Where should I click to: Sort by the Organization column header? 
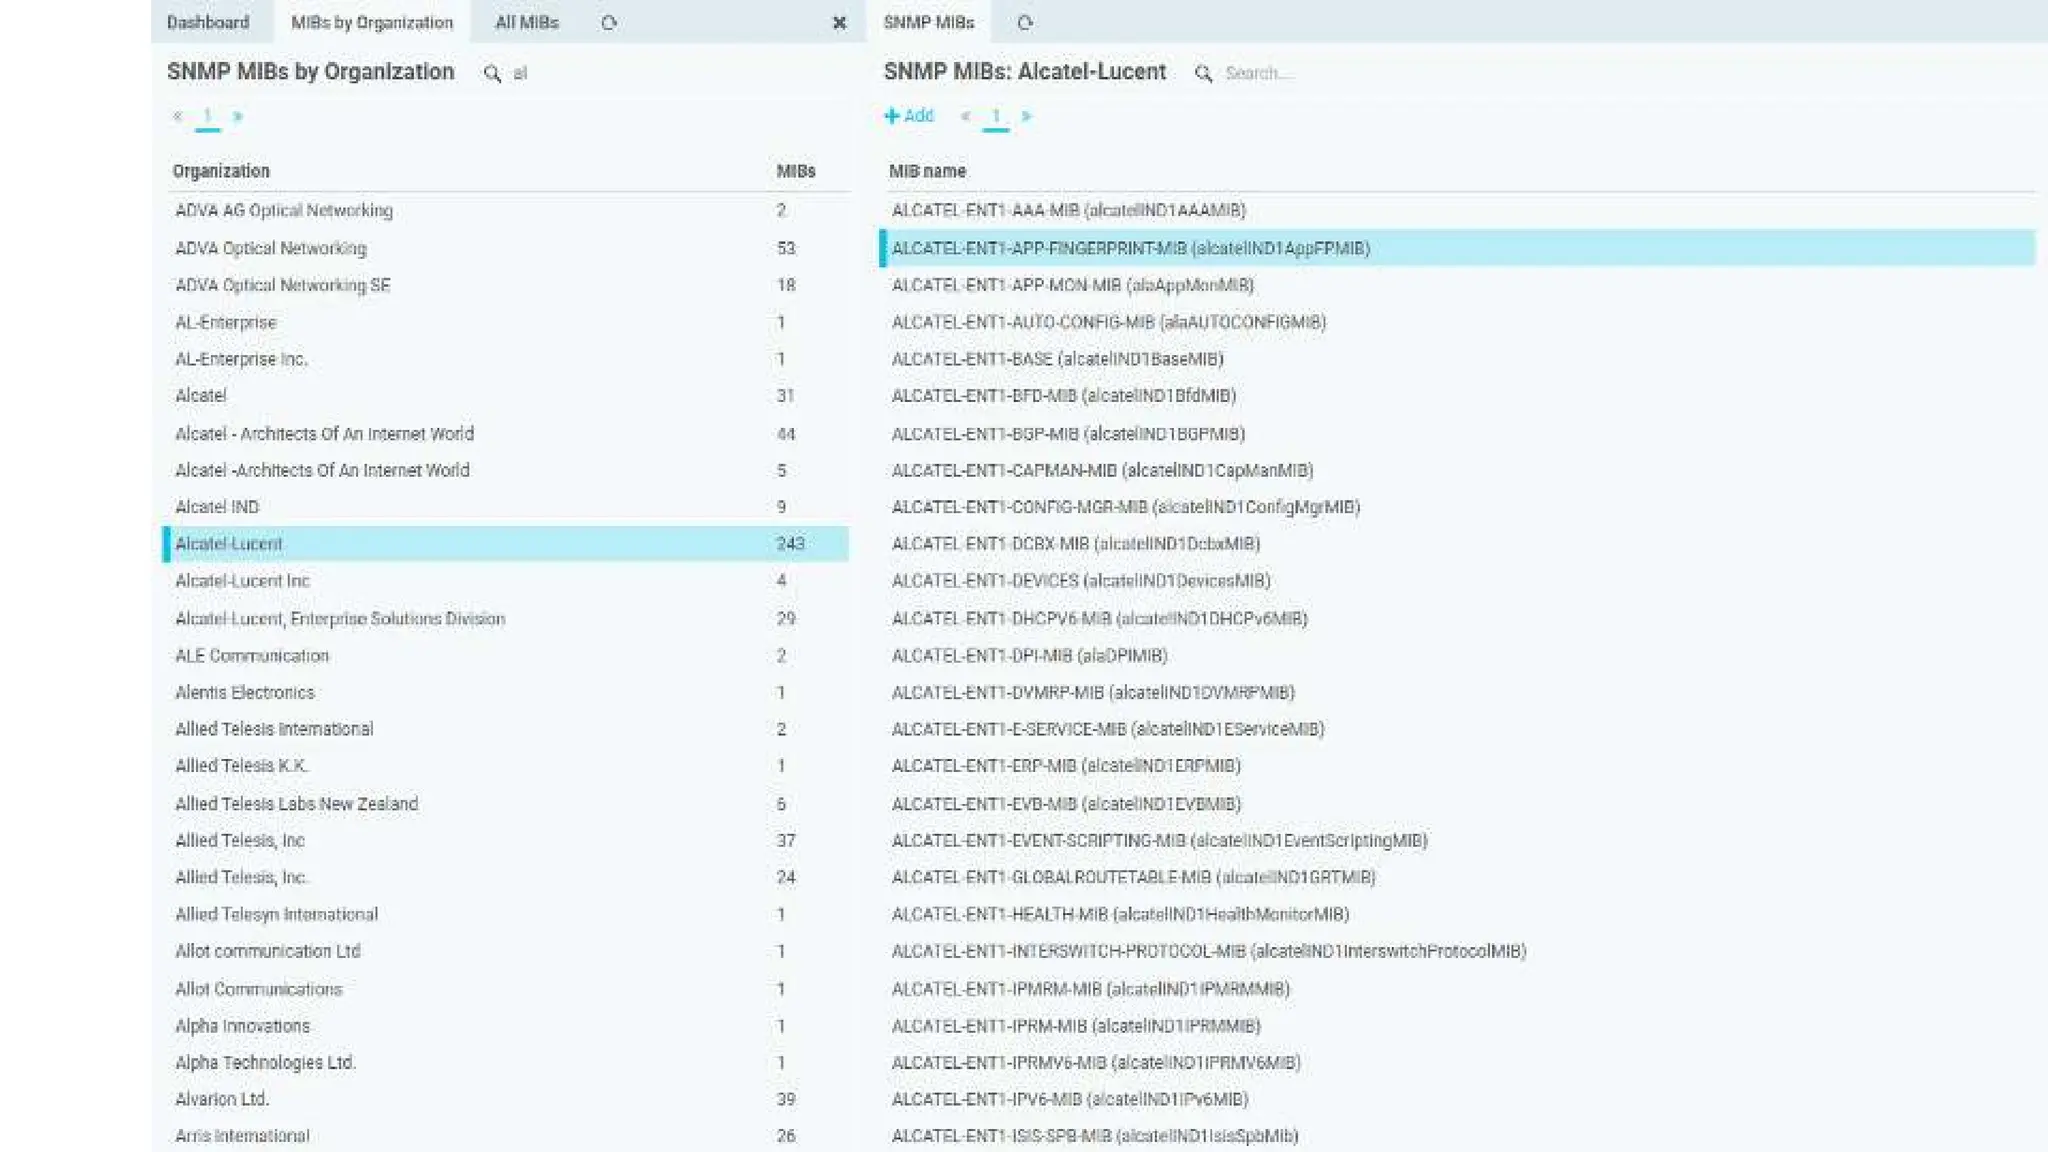click(x=221, y=171)
